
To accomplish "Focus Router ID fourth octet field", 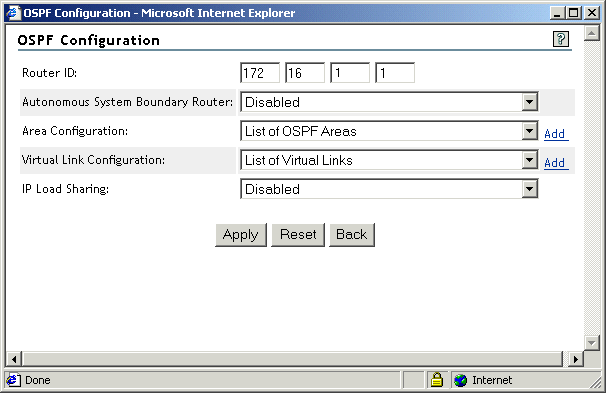I will click(395, 73).
